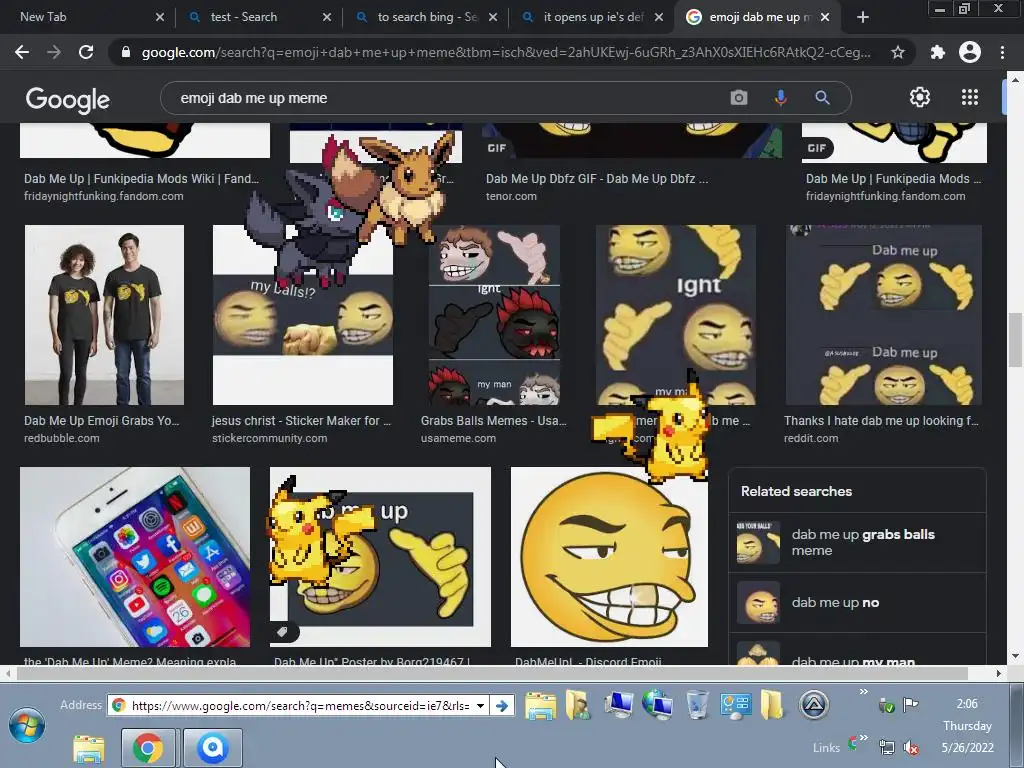
Task: Go back using Chrome's back arrow
Action: point(22,52)
